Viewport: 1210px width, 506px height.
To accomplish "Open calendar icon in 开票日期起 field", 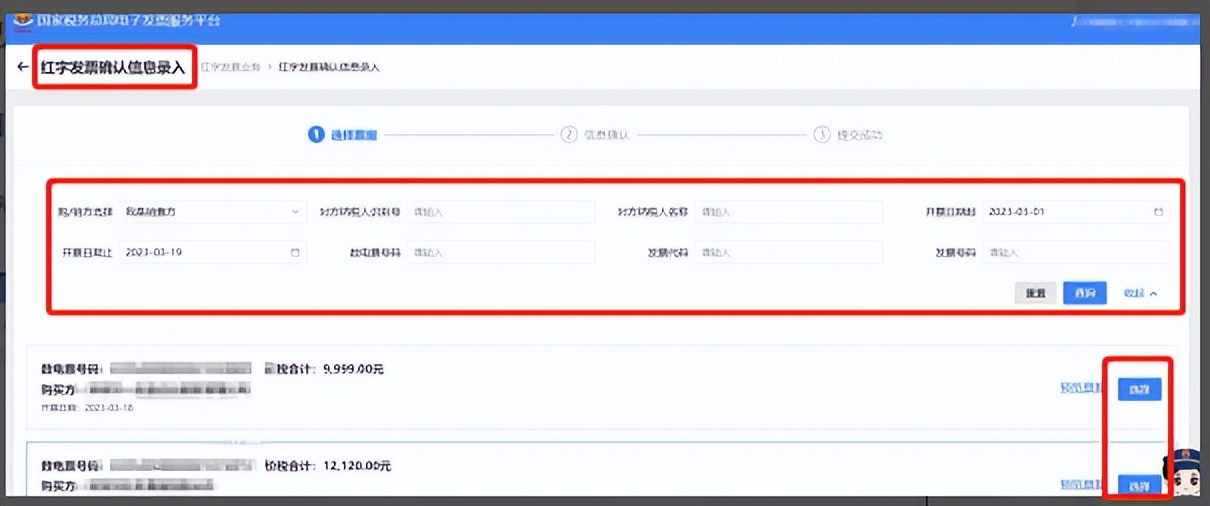I will coord(1158,212).
